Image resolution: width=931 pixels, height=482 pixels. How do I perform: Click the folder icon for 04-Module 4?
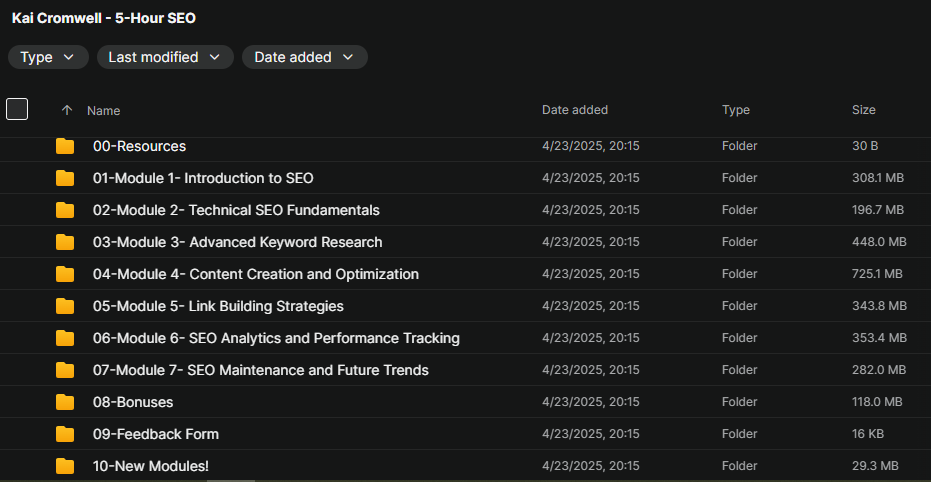[65, 274]
